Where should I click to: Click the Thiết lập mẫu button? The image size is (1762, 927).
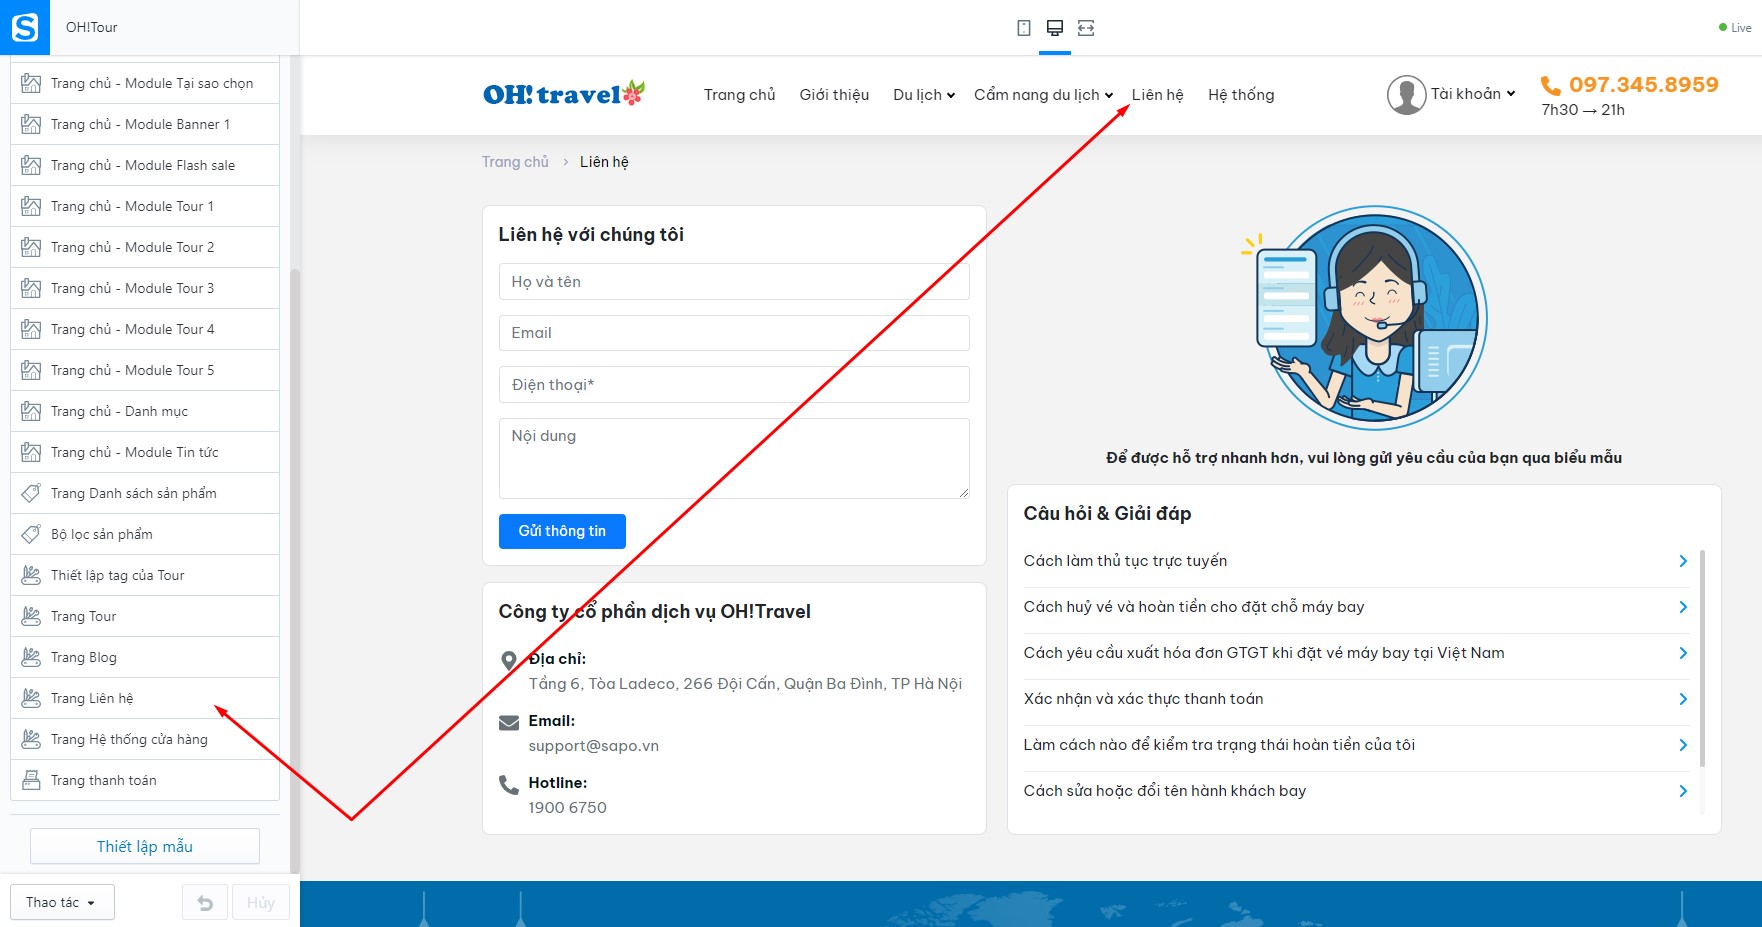(x=145, y=846)
